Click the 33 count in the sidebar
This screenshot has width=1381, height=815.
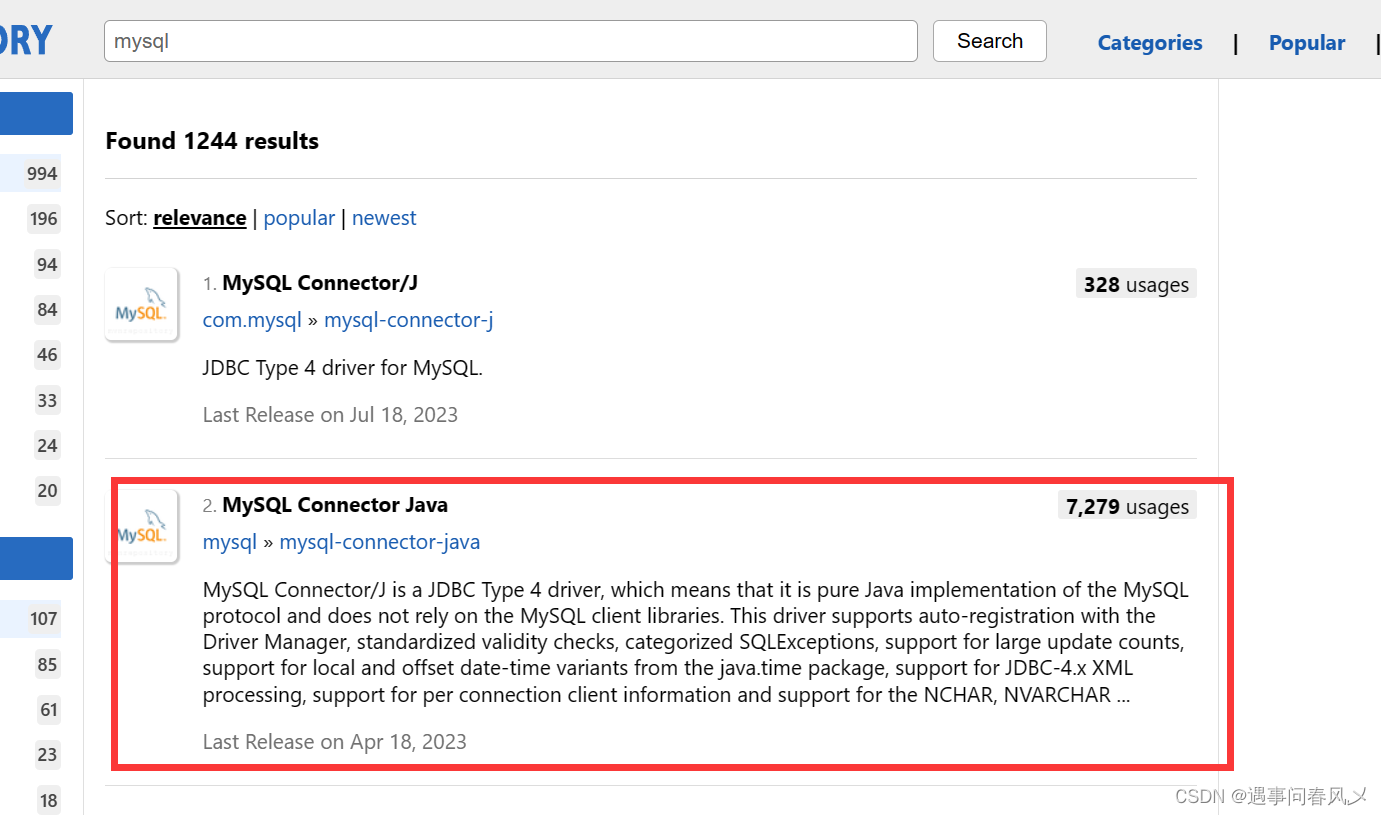47,401
